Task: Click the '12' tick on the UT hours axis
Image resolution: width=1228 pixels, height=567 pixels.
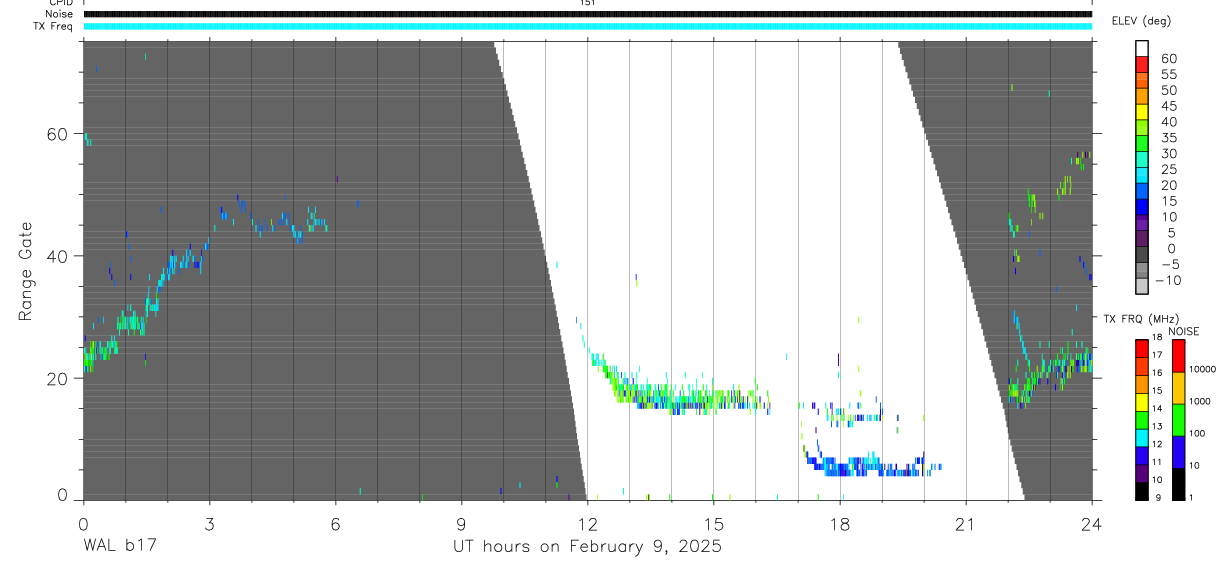Action: point(587,523)
